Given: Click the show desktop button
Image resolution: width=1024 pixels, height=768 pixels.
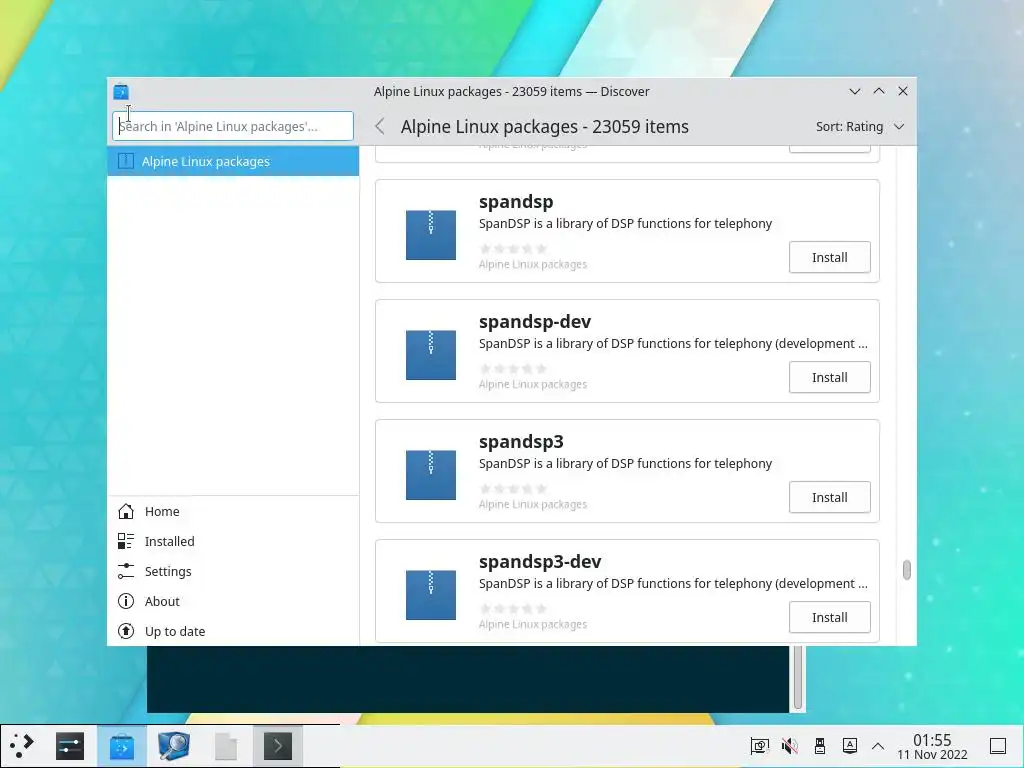Looking at the screenshot, I should pos(998,746).
